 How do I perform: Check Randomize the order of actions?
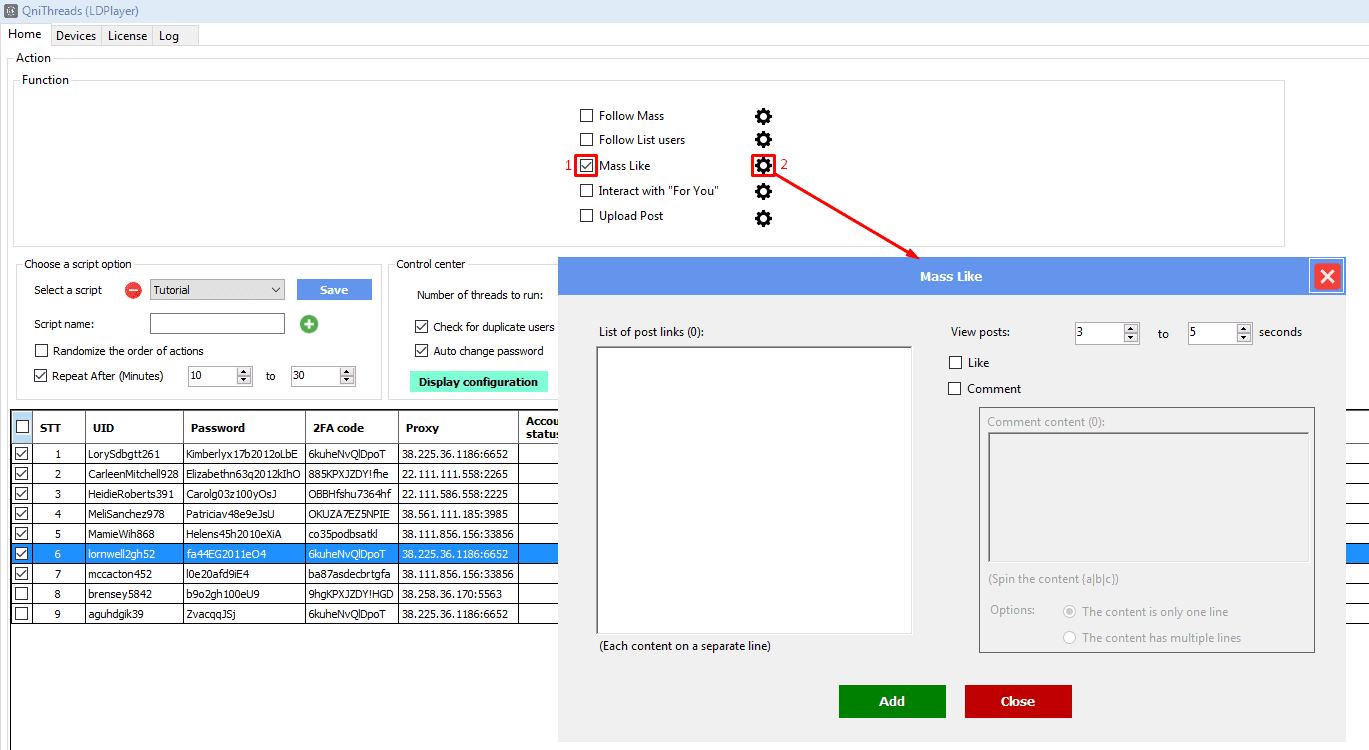click(41, 351)
